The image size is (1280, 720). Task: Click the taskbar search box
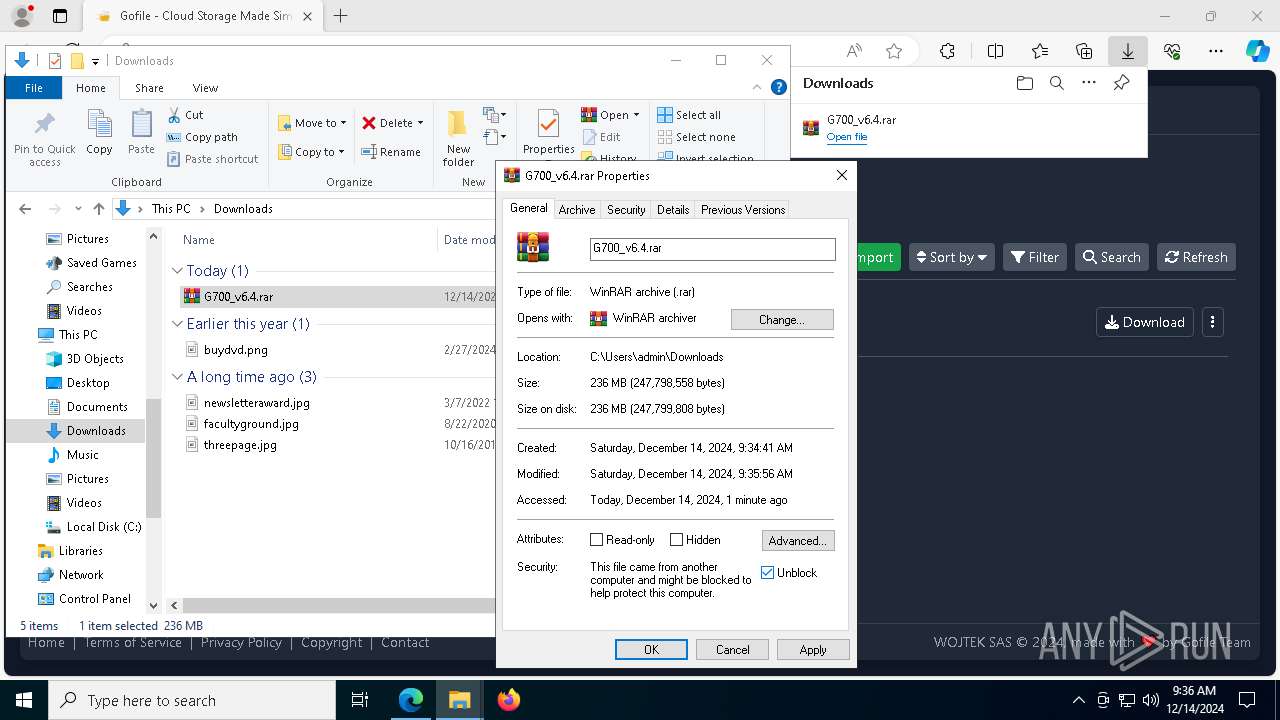[x=192, y=700]
